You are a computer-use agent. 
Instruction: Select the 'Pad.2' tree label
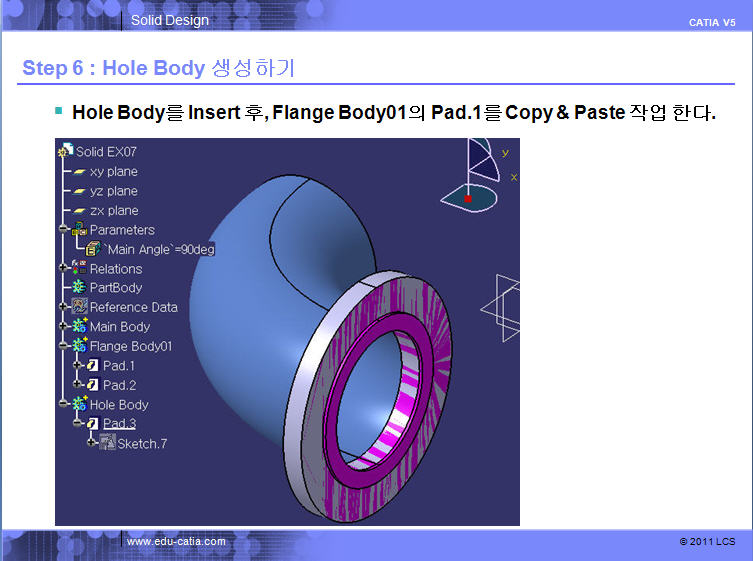point(120,385)
